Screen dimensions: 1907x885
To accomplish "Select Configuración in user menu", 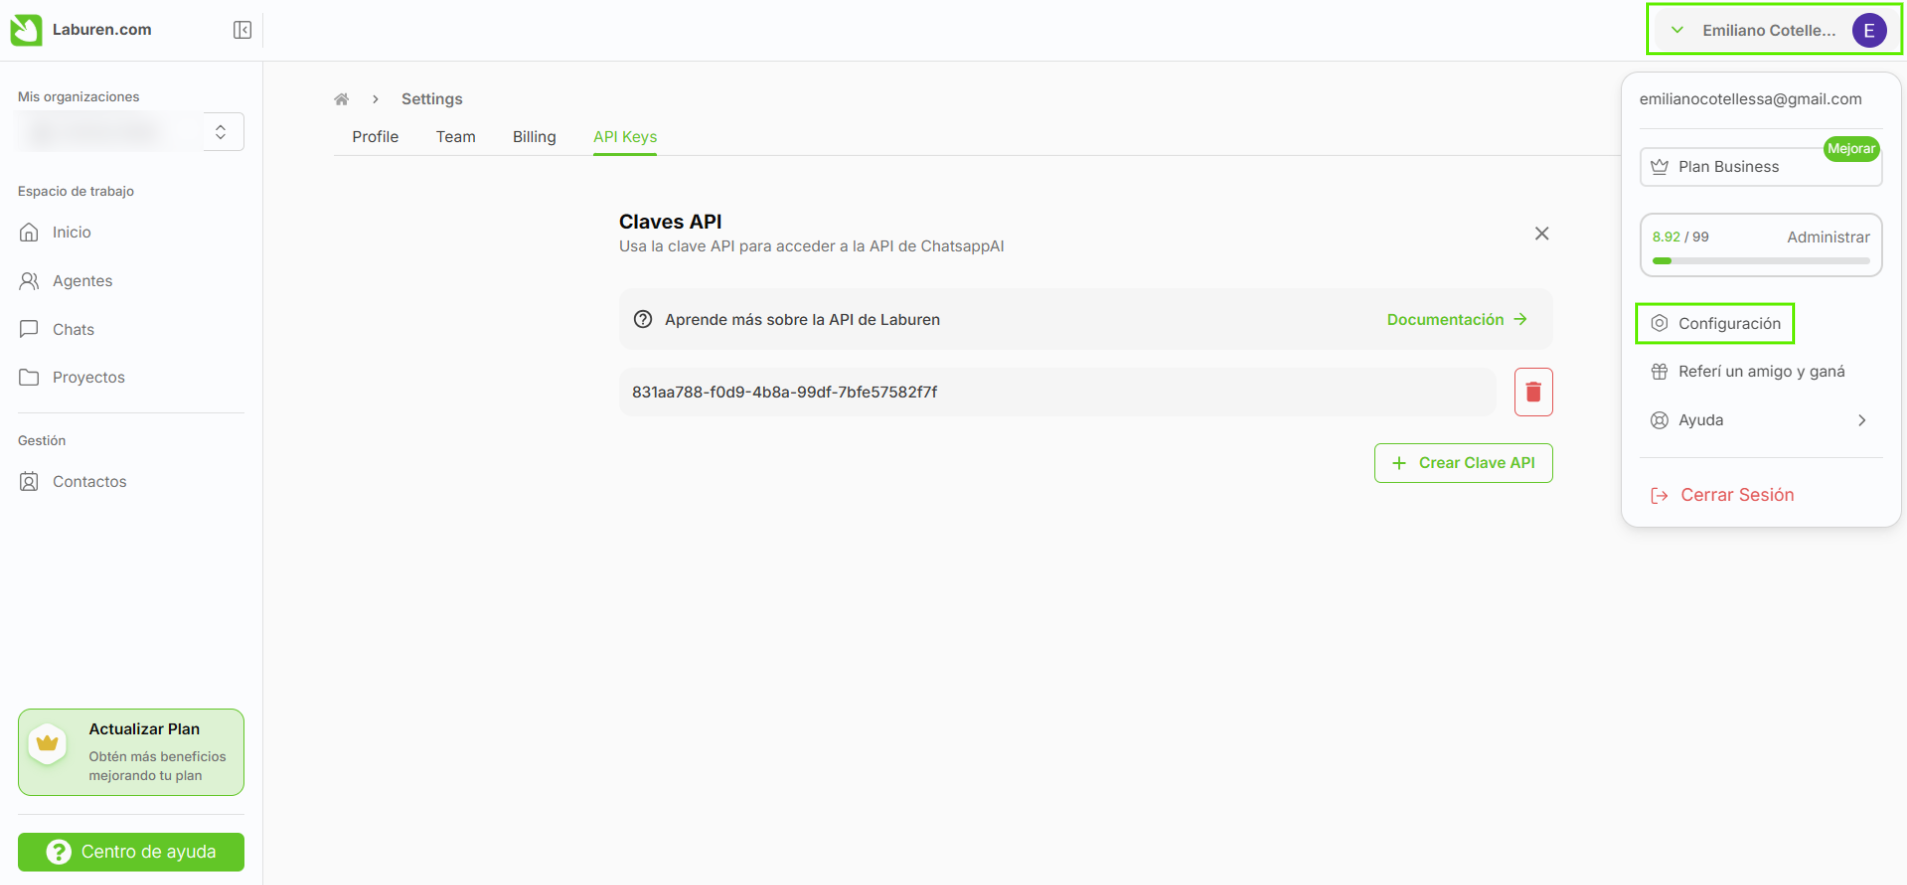I will [1728, 323].
